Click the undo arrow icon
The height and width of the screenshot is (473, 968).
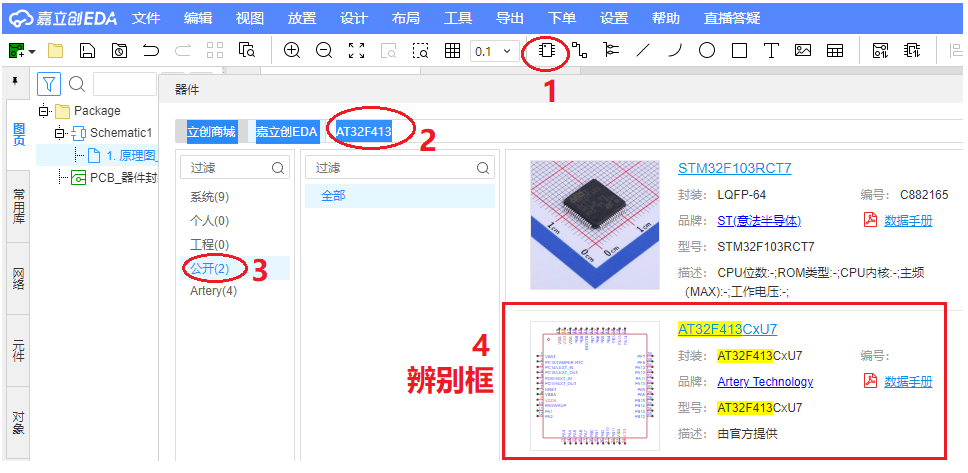151,50
